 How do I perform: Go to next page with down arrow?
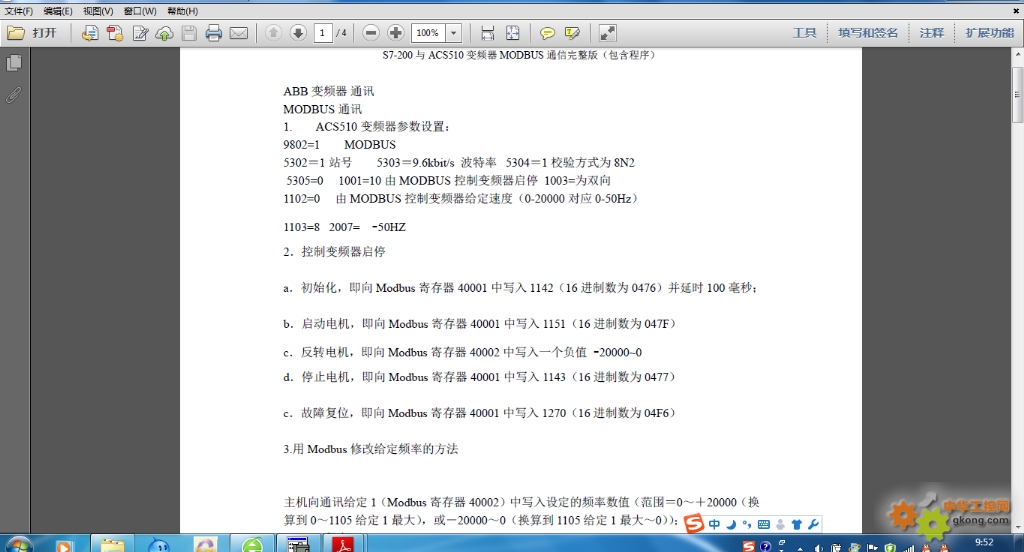298,33
